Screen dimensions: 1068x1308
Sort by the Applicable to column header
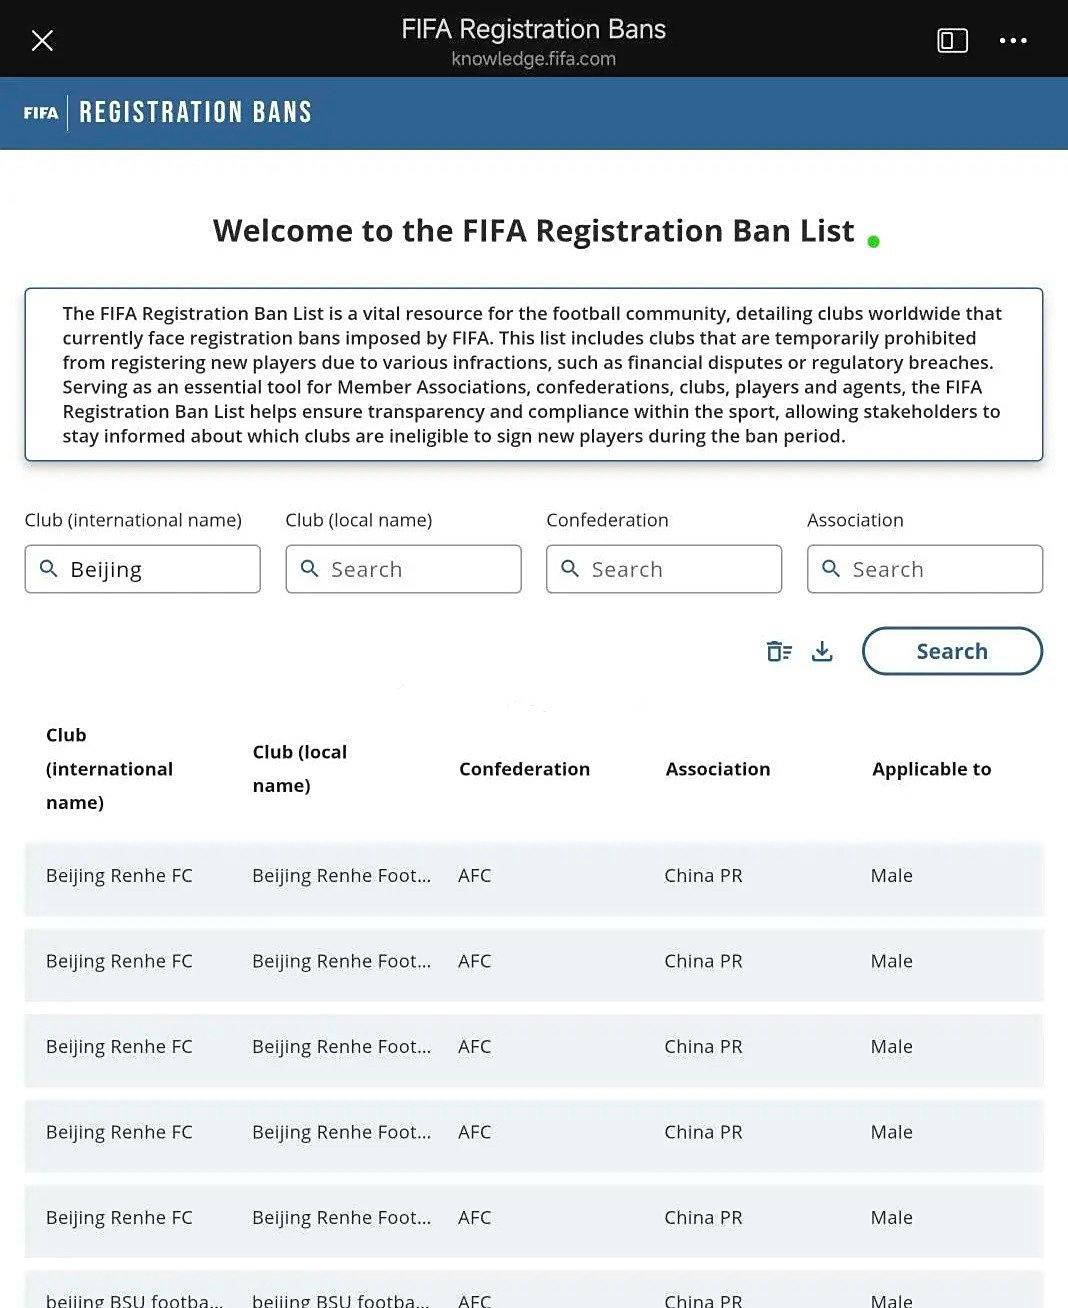tap(931, 769)
